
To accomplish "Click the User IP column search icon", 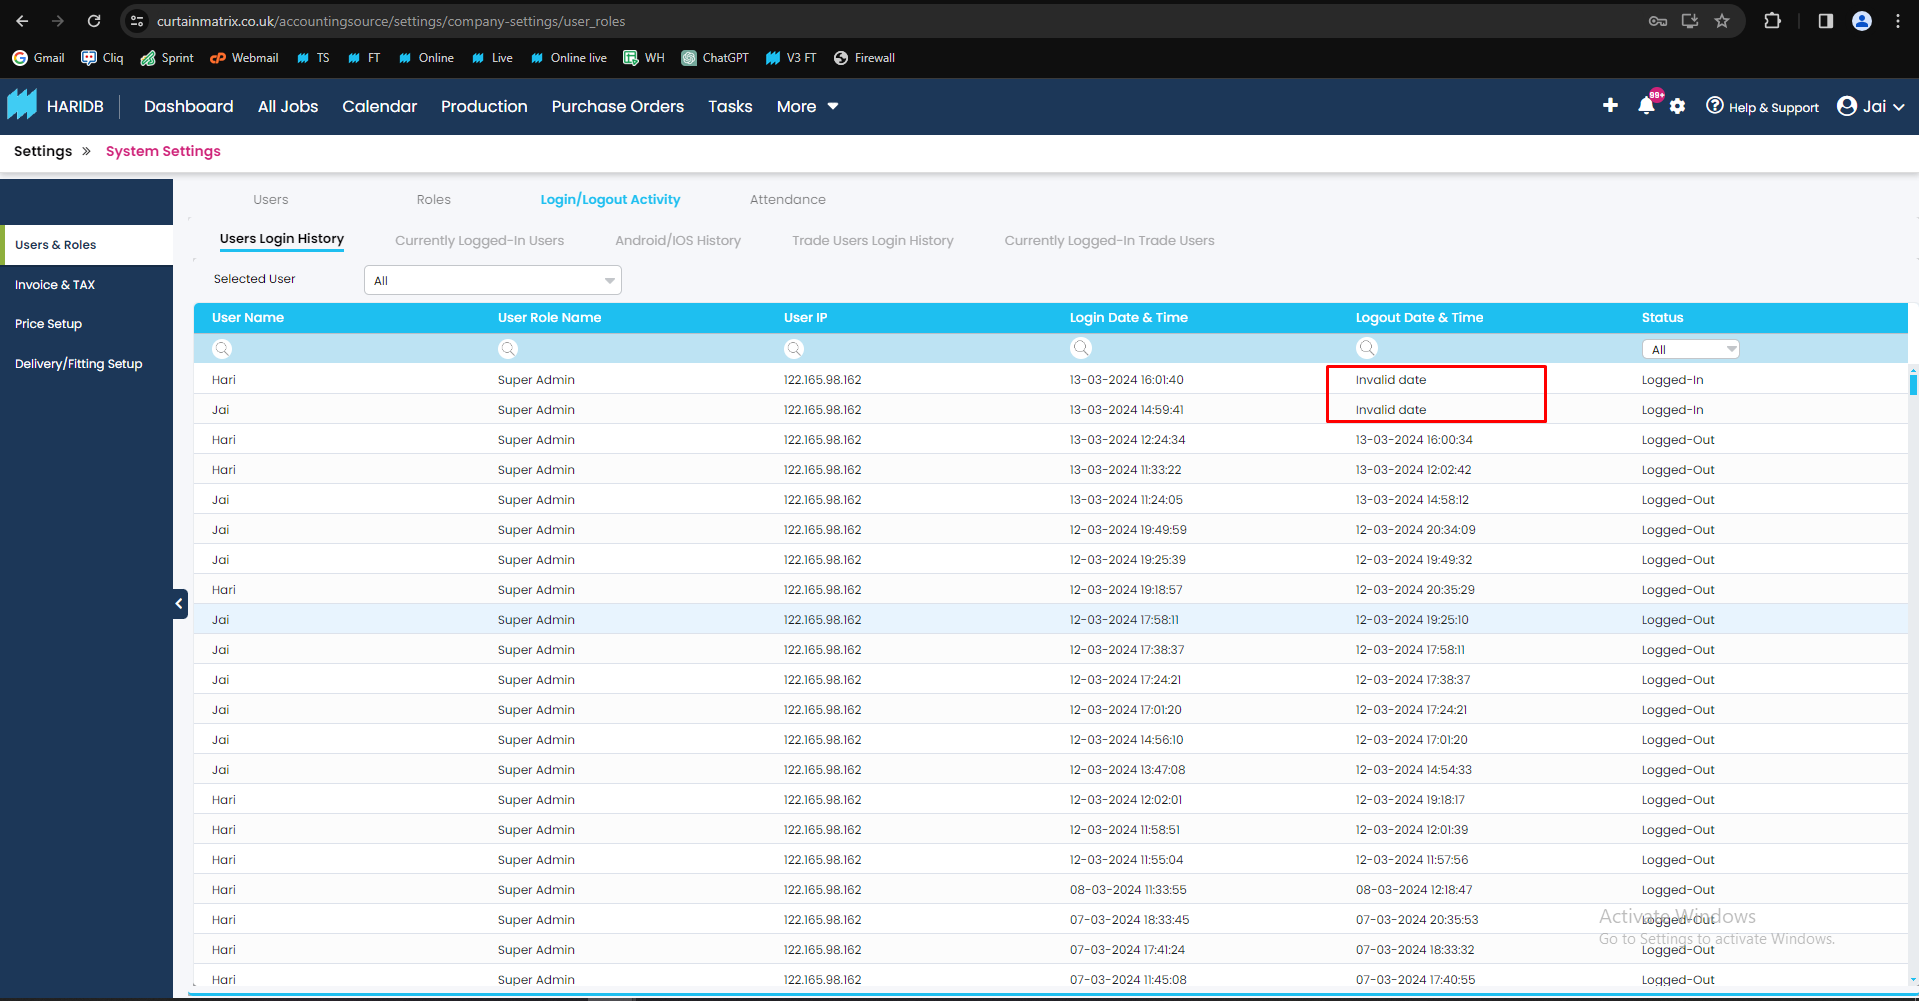I will point(794,348).
